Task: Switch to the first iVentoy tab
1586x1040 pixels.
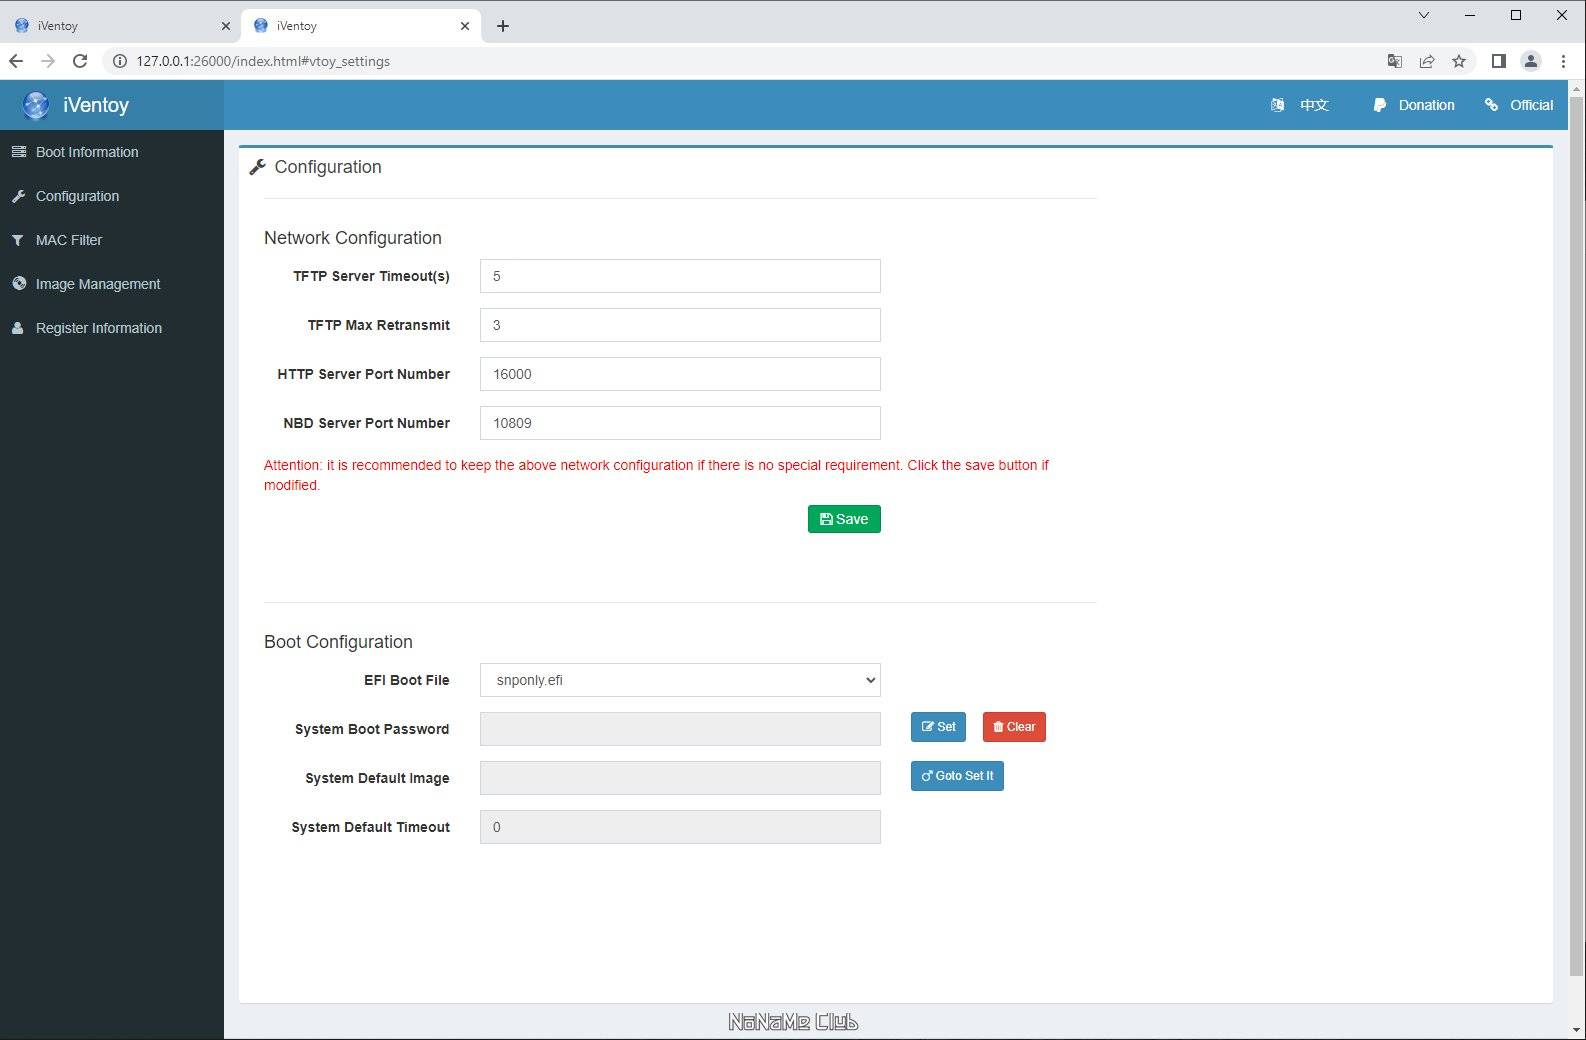Action: tap(120, 26)
